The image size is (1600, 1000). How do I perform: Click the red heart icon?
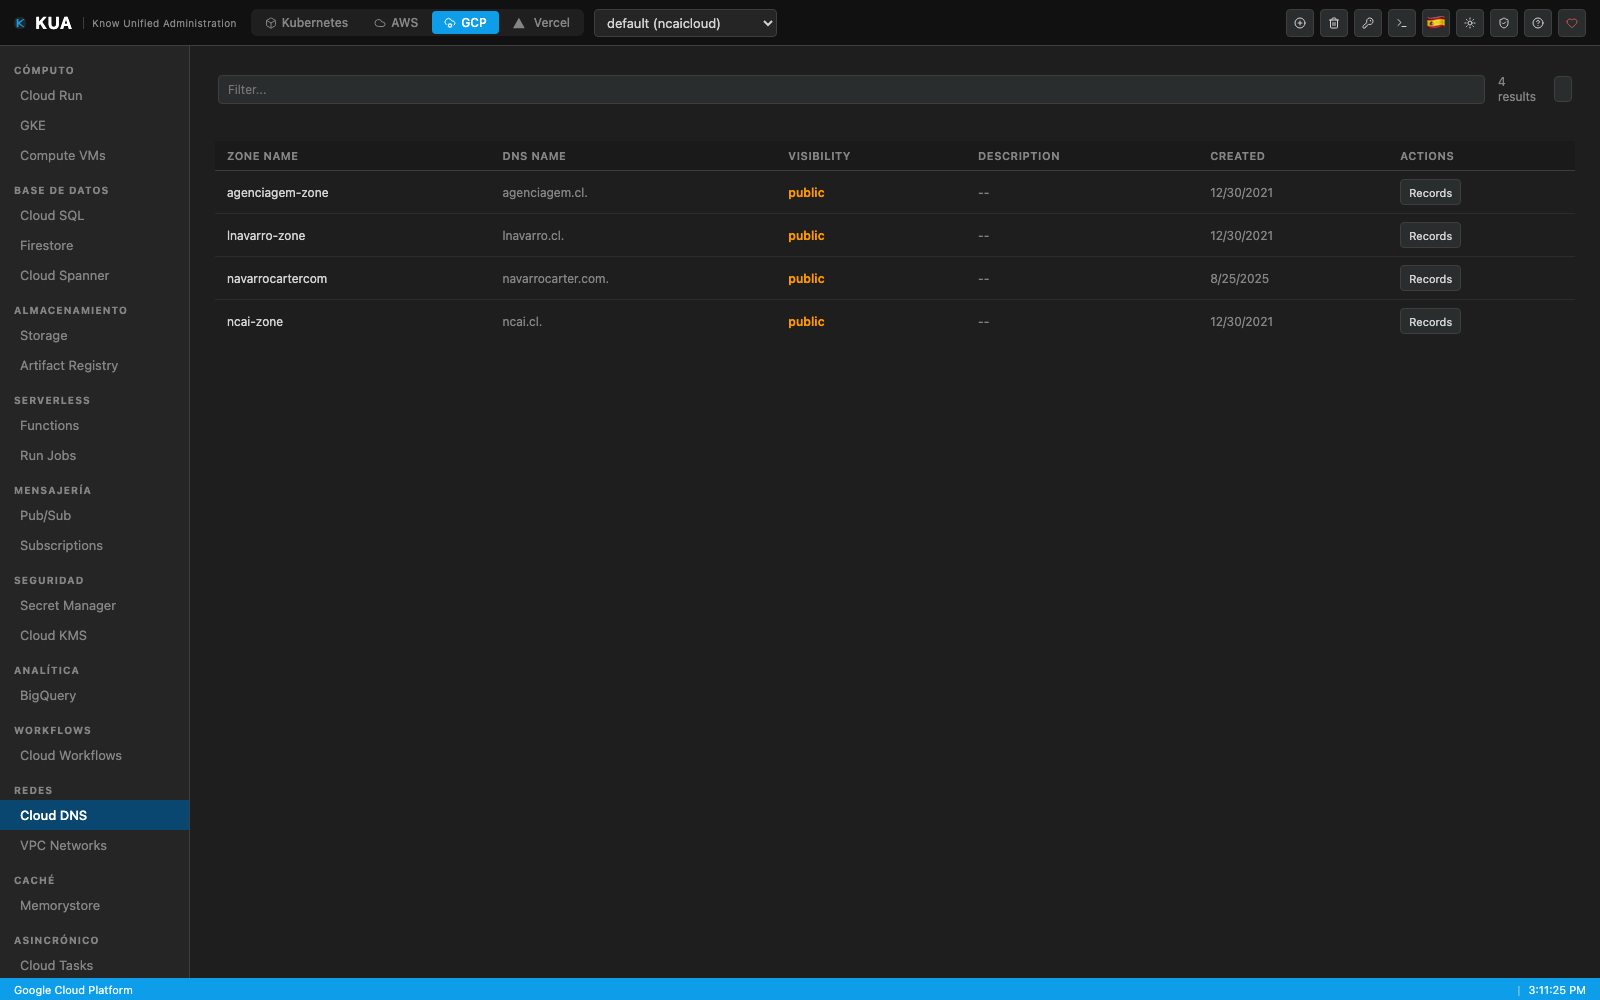click(1572, 23)
